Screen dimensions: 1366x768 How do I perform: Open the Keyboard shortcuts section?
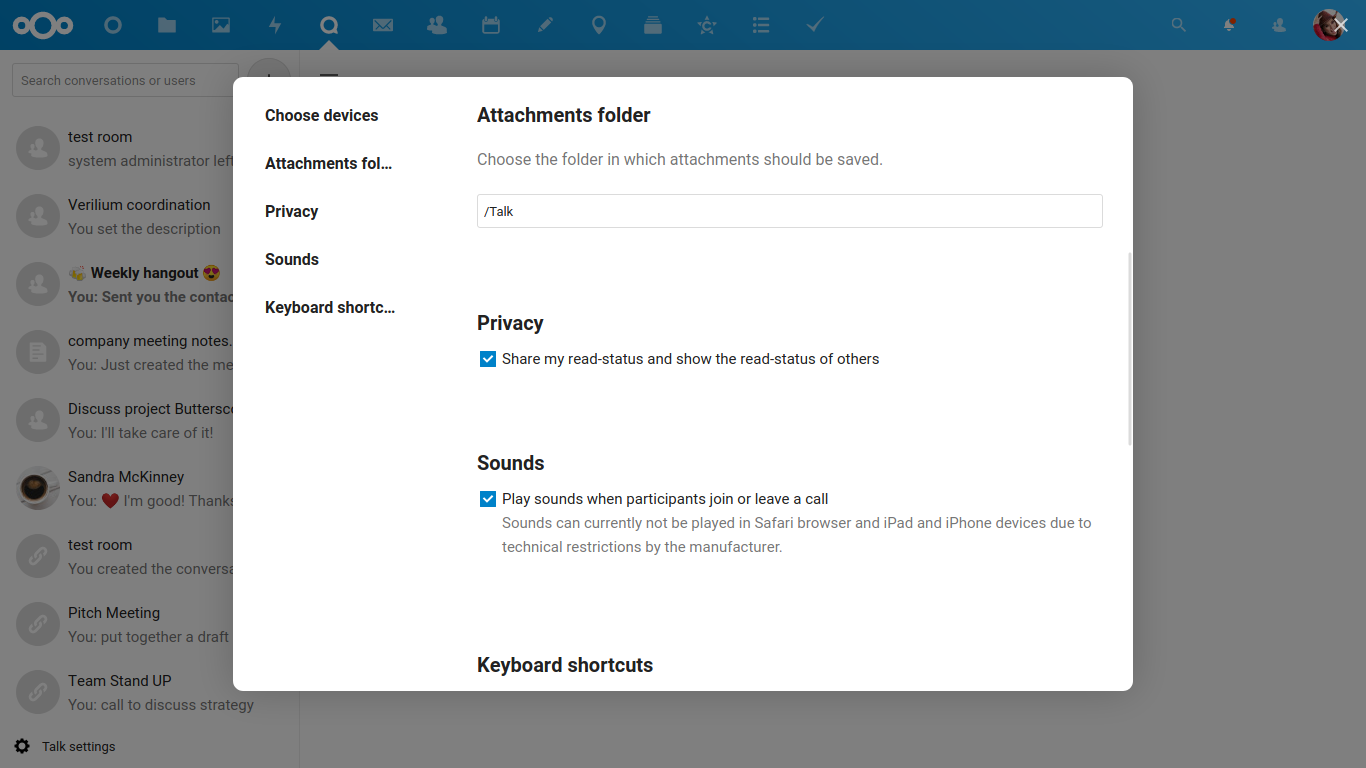[330, 307]
